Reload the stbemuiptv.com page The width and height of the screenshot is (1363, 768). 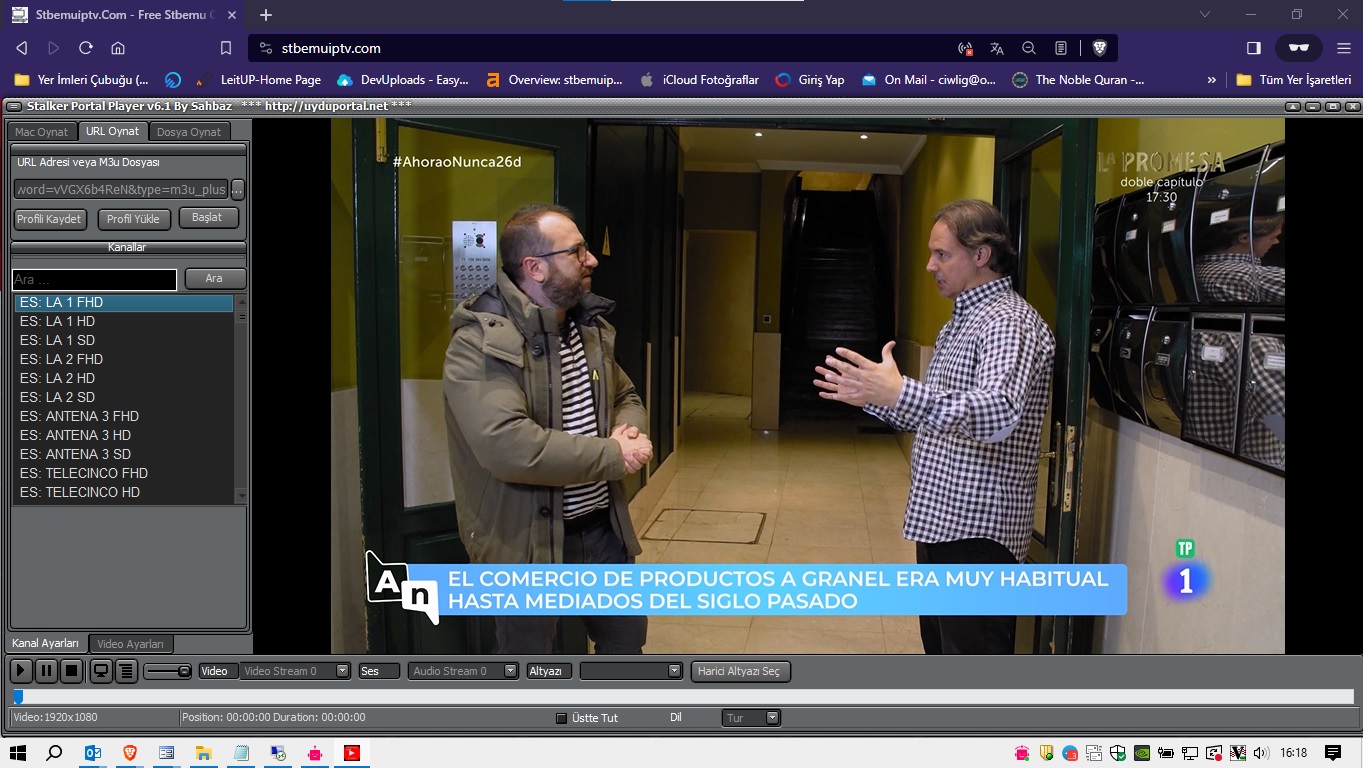(86, 48)
